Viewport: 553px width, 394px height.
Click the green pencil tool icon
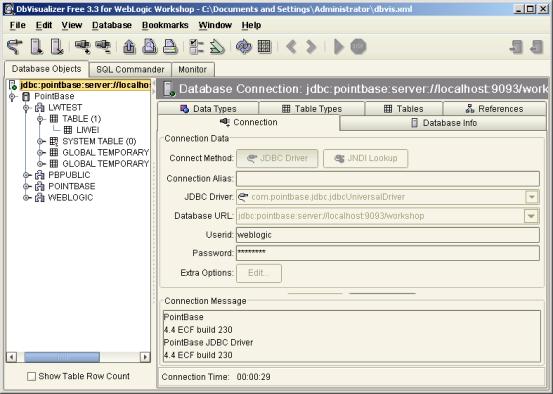pyautogui.click(x=217, y=47)
